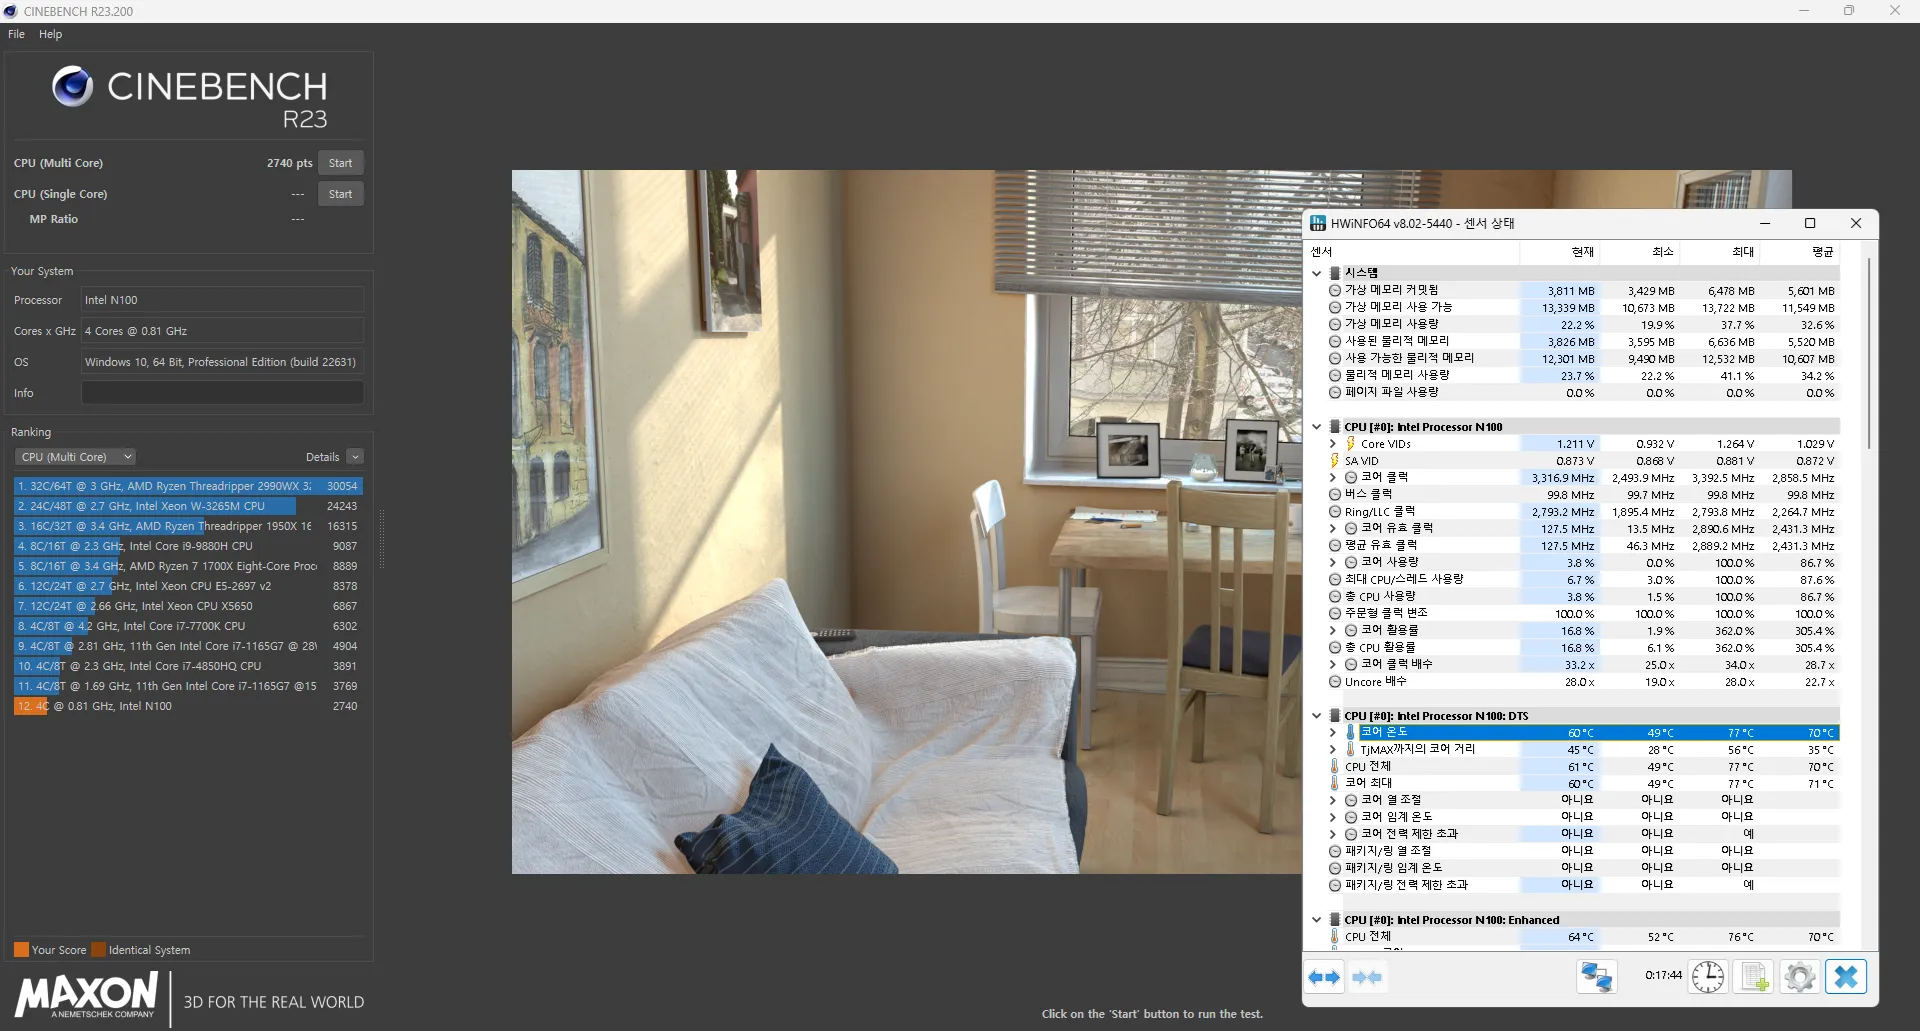1920x1031 pixels.
Task: Click the thermometer icon next to 코어 최대
Action: 1334,784
